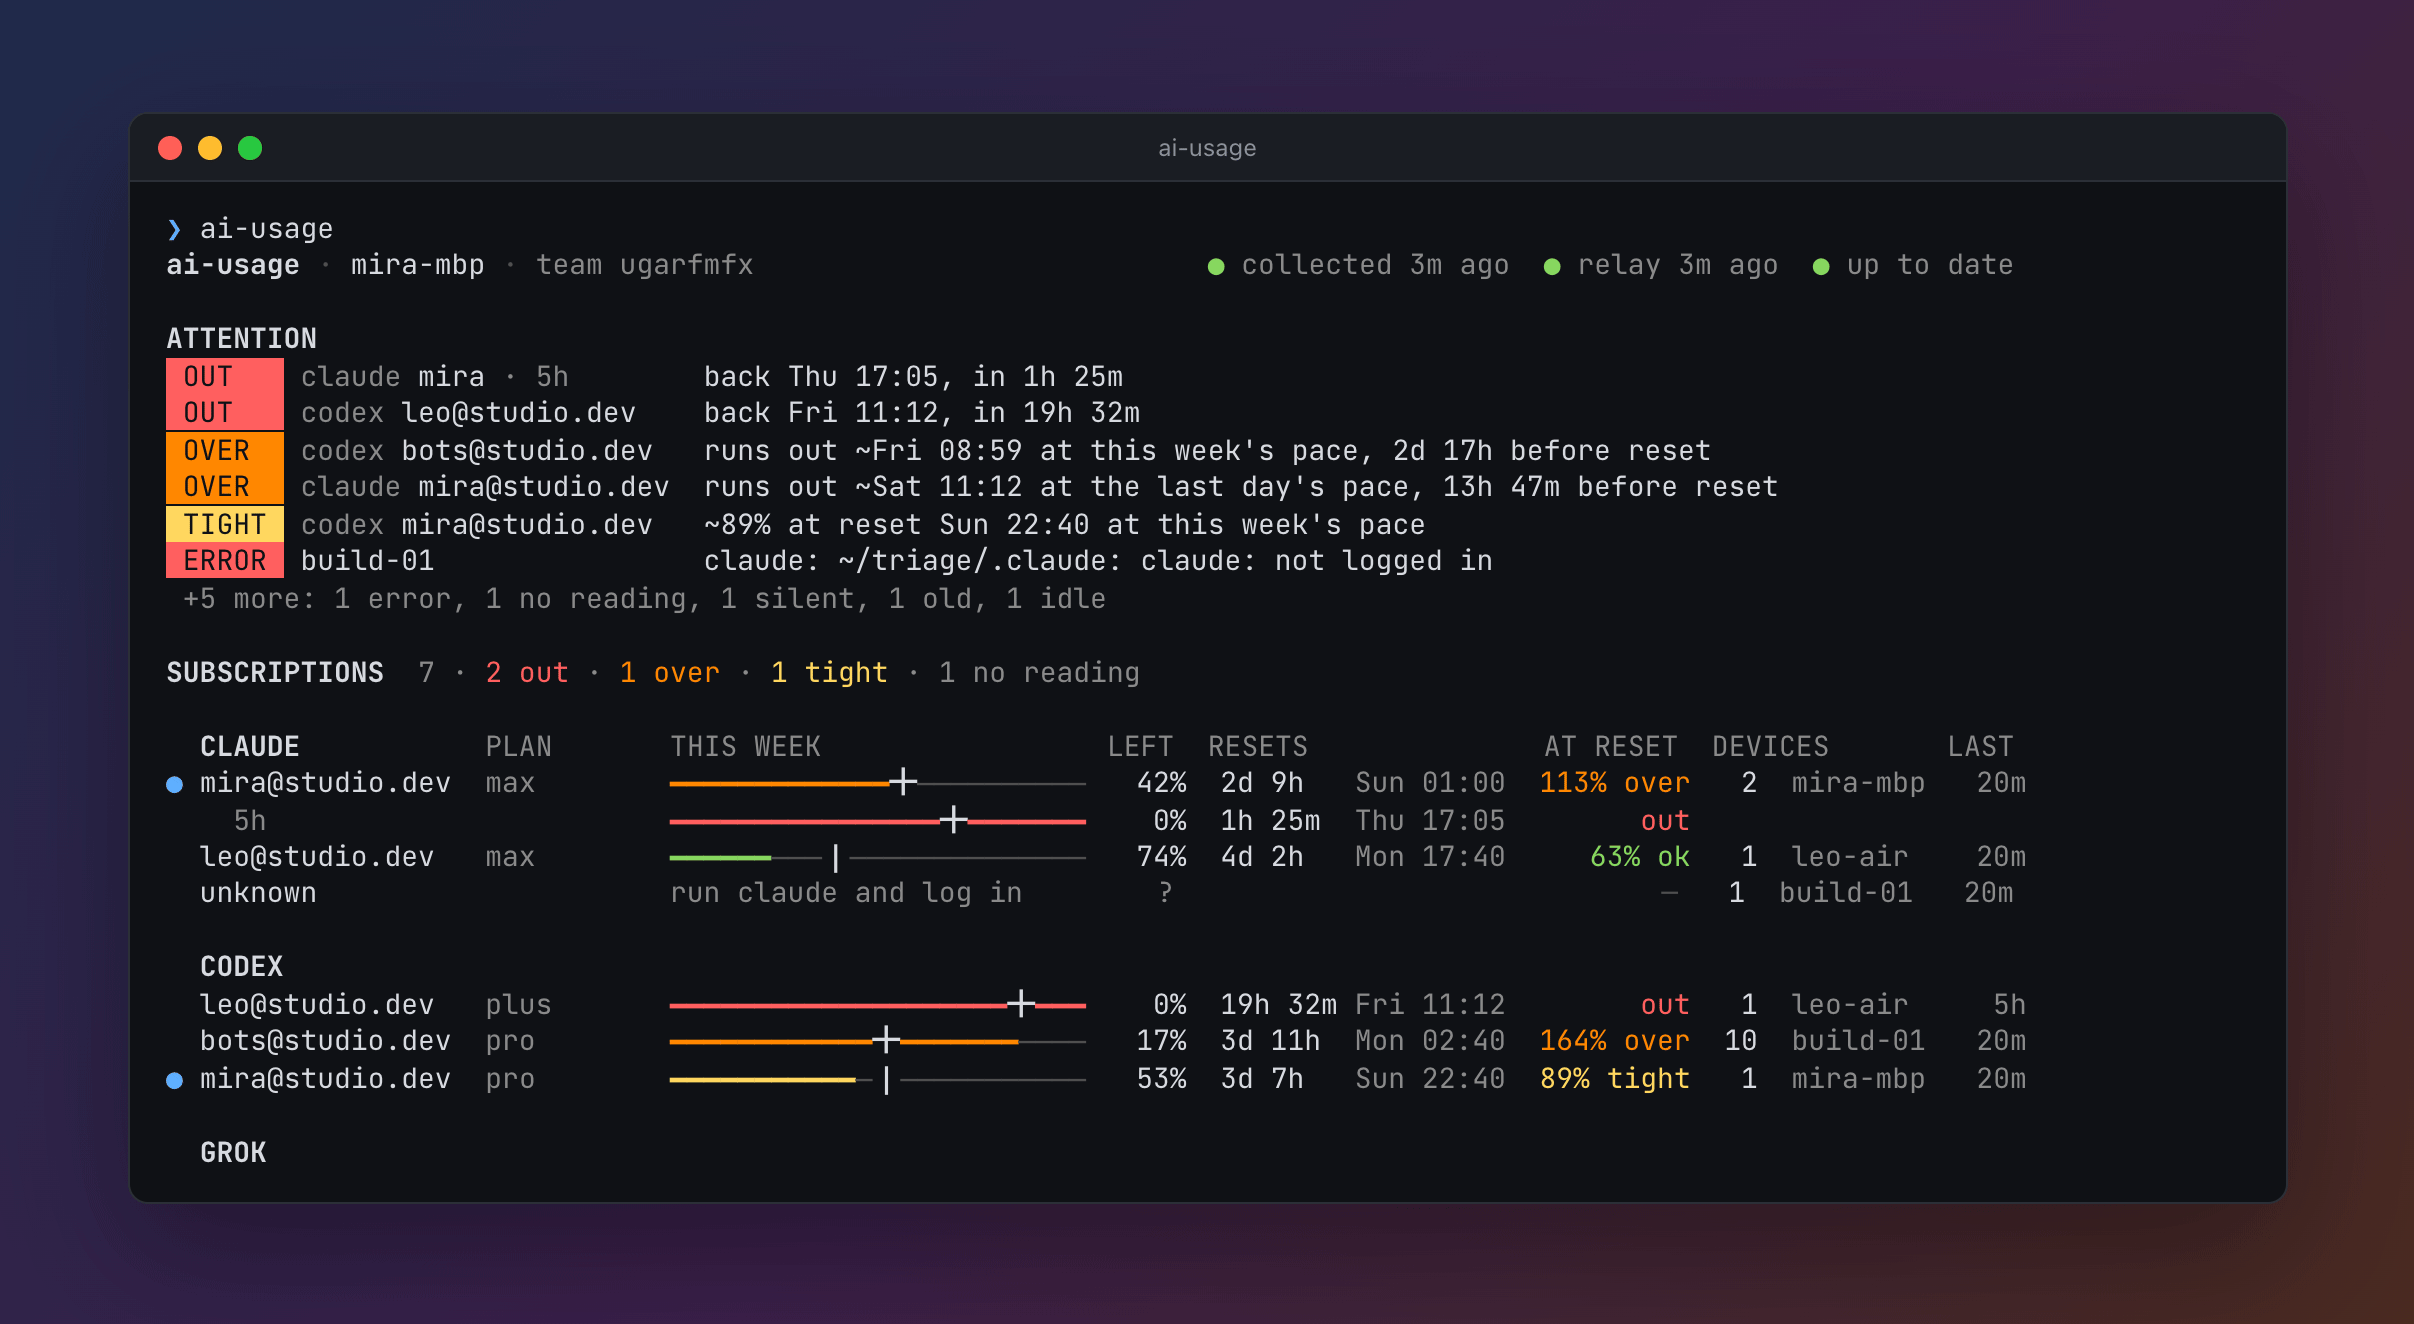
Task: Click the '+5 more' summary line
Action: 645,599
